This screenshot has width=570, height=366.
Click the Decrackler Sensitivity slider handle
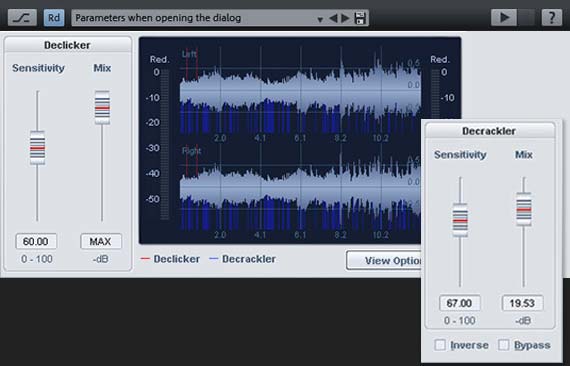click(460, 220)
